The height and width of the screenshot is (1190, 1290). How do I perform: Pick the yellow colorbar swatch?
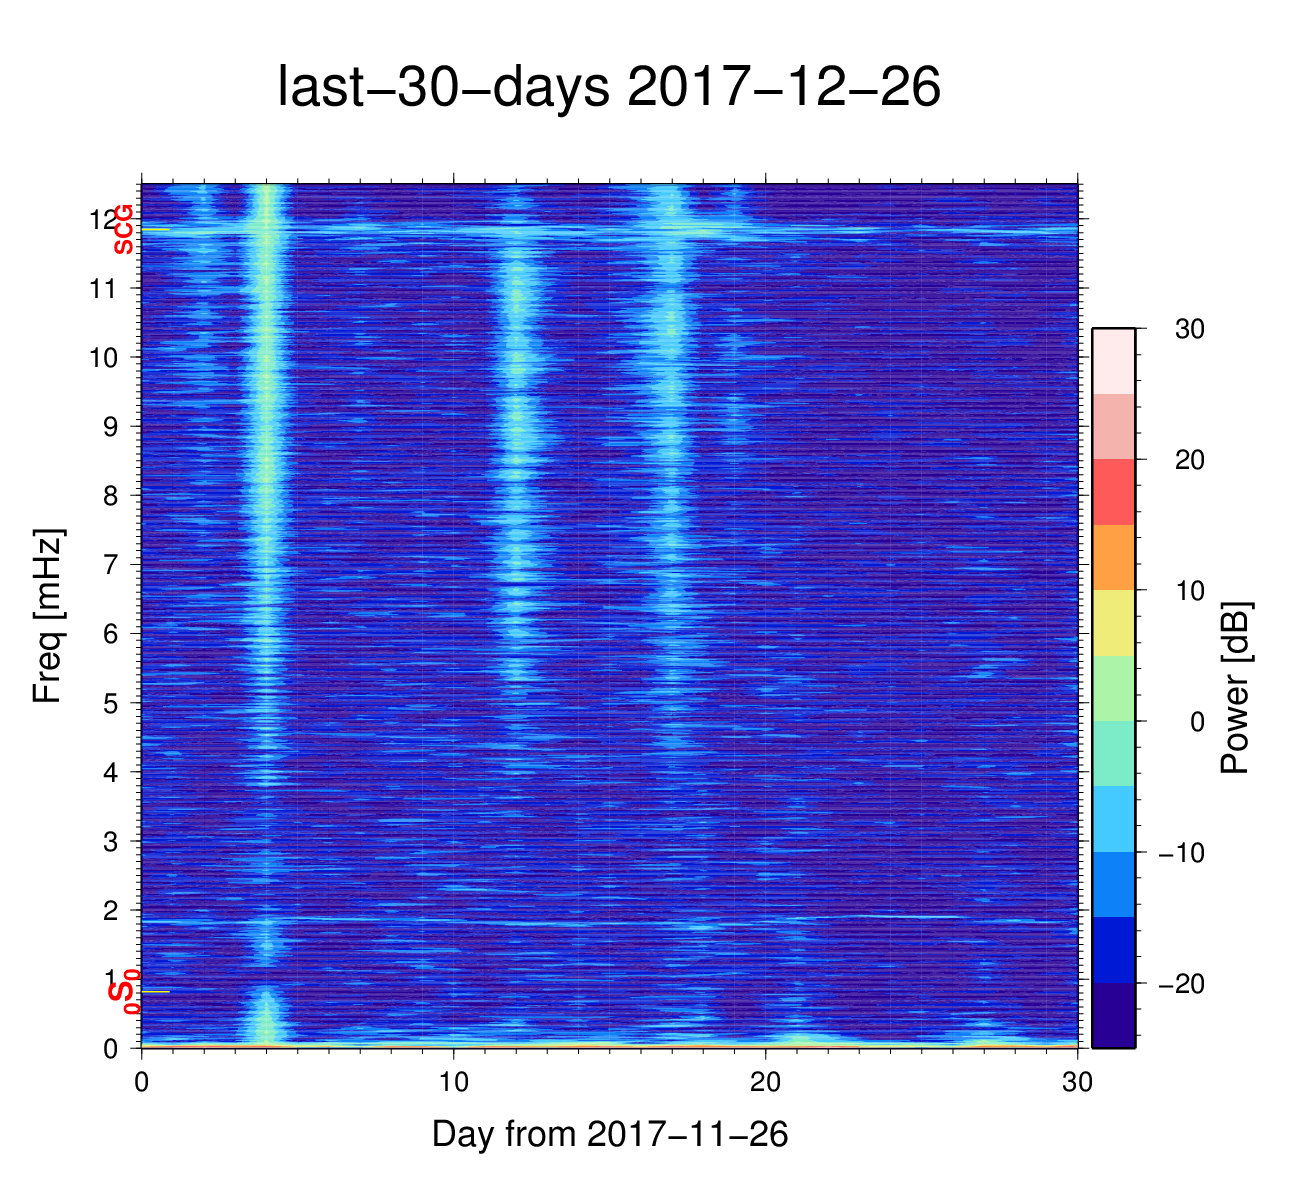click(1113, 622)
